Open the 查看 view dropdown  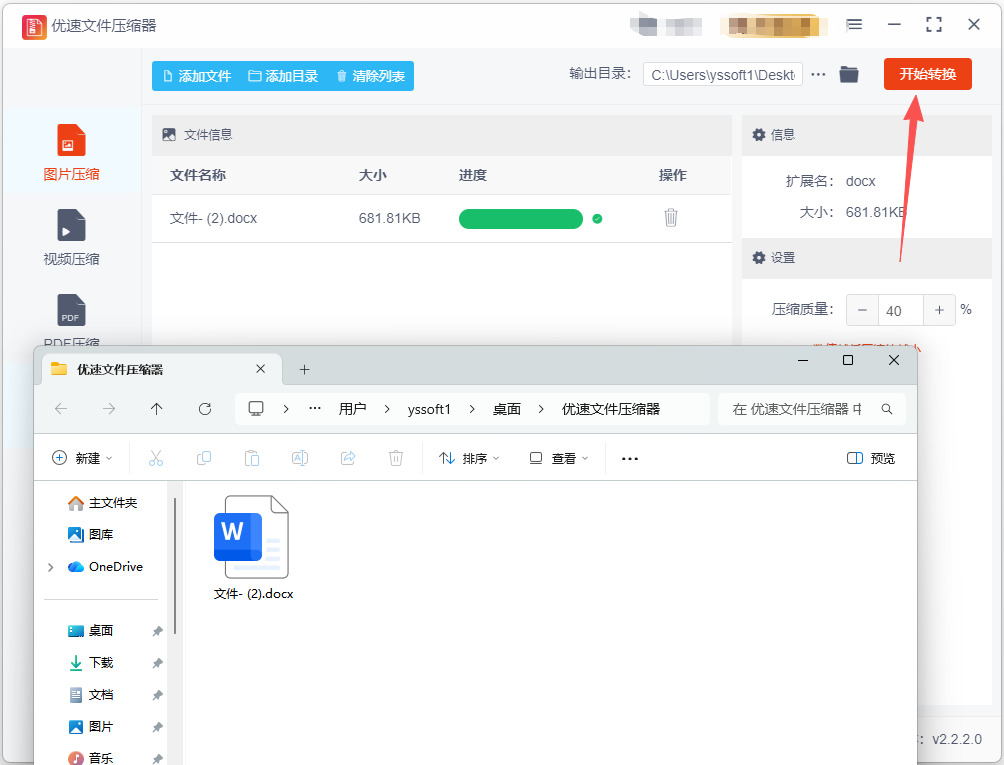coord(558,458)
